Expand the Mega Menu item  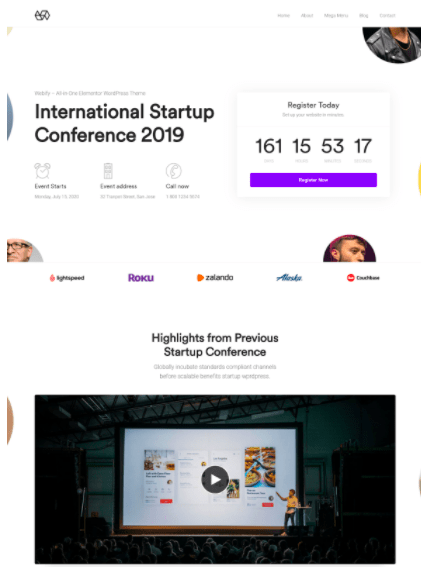pos(336,15)
